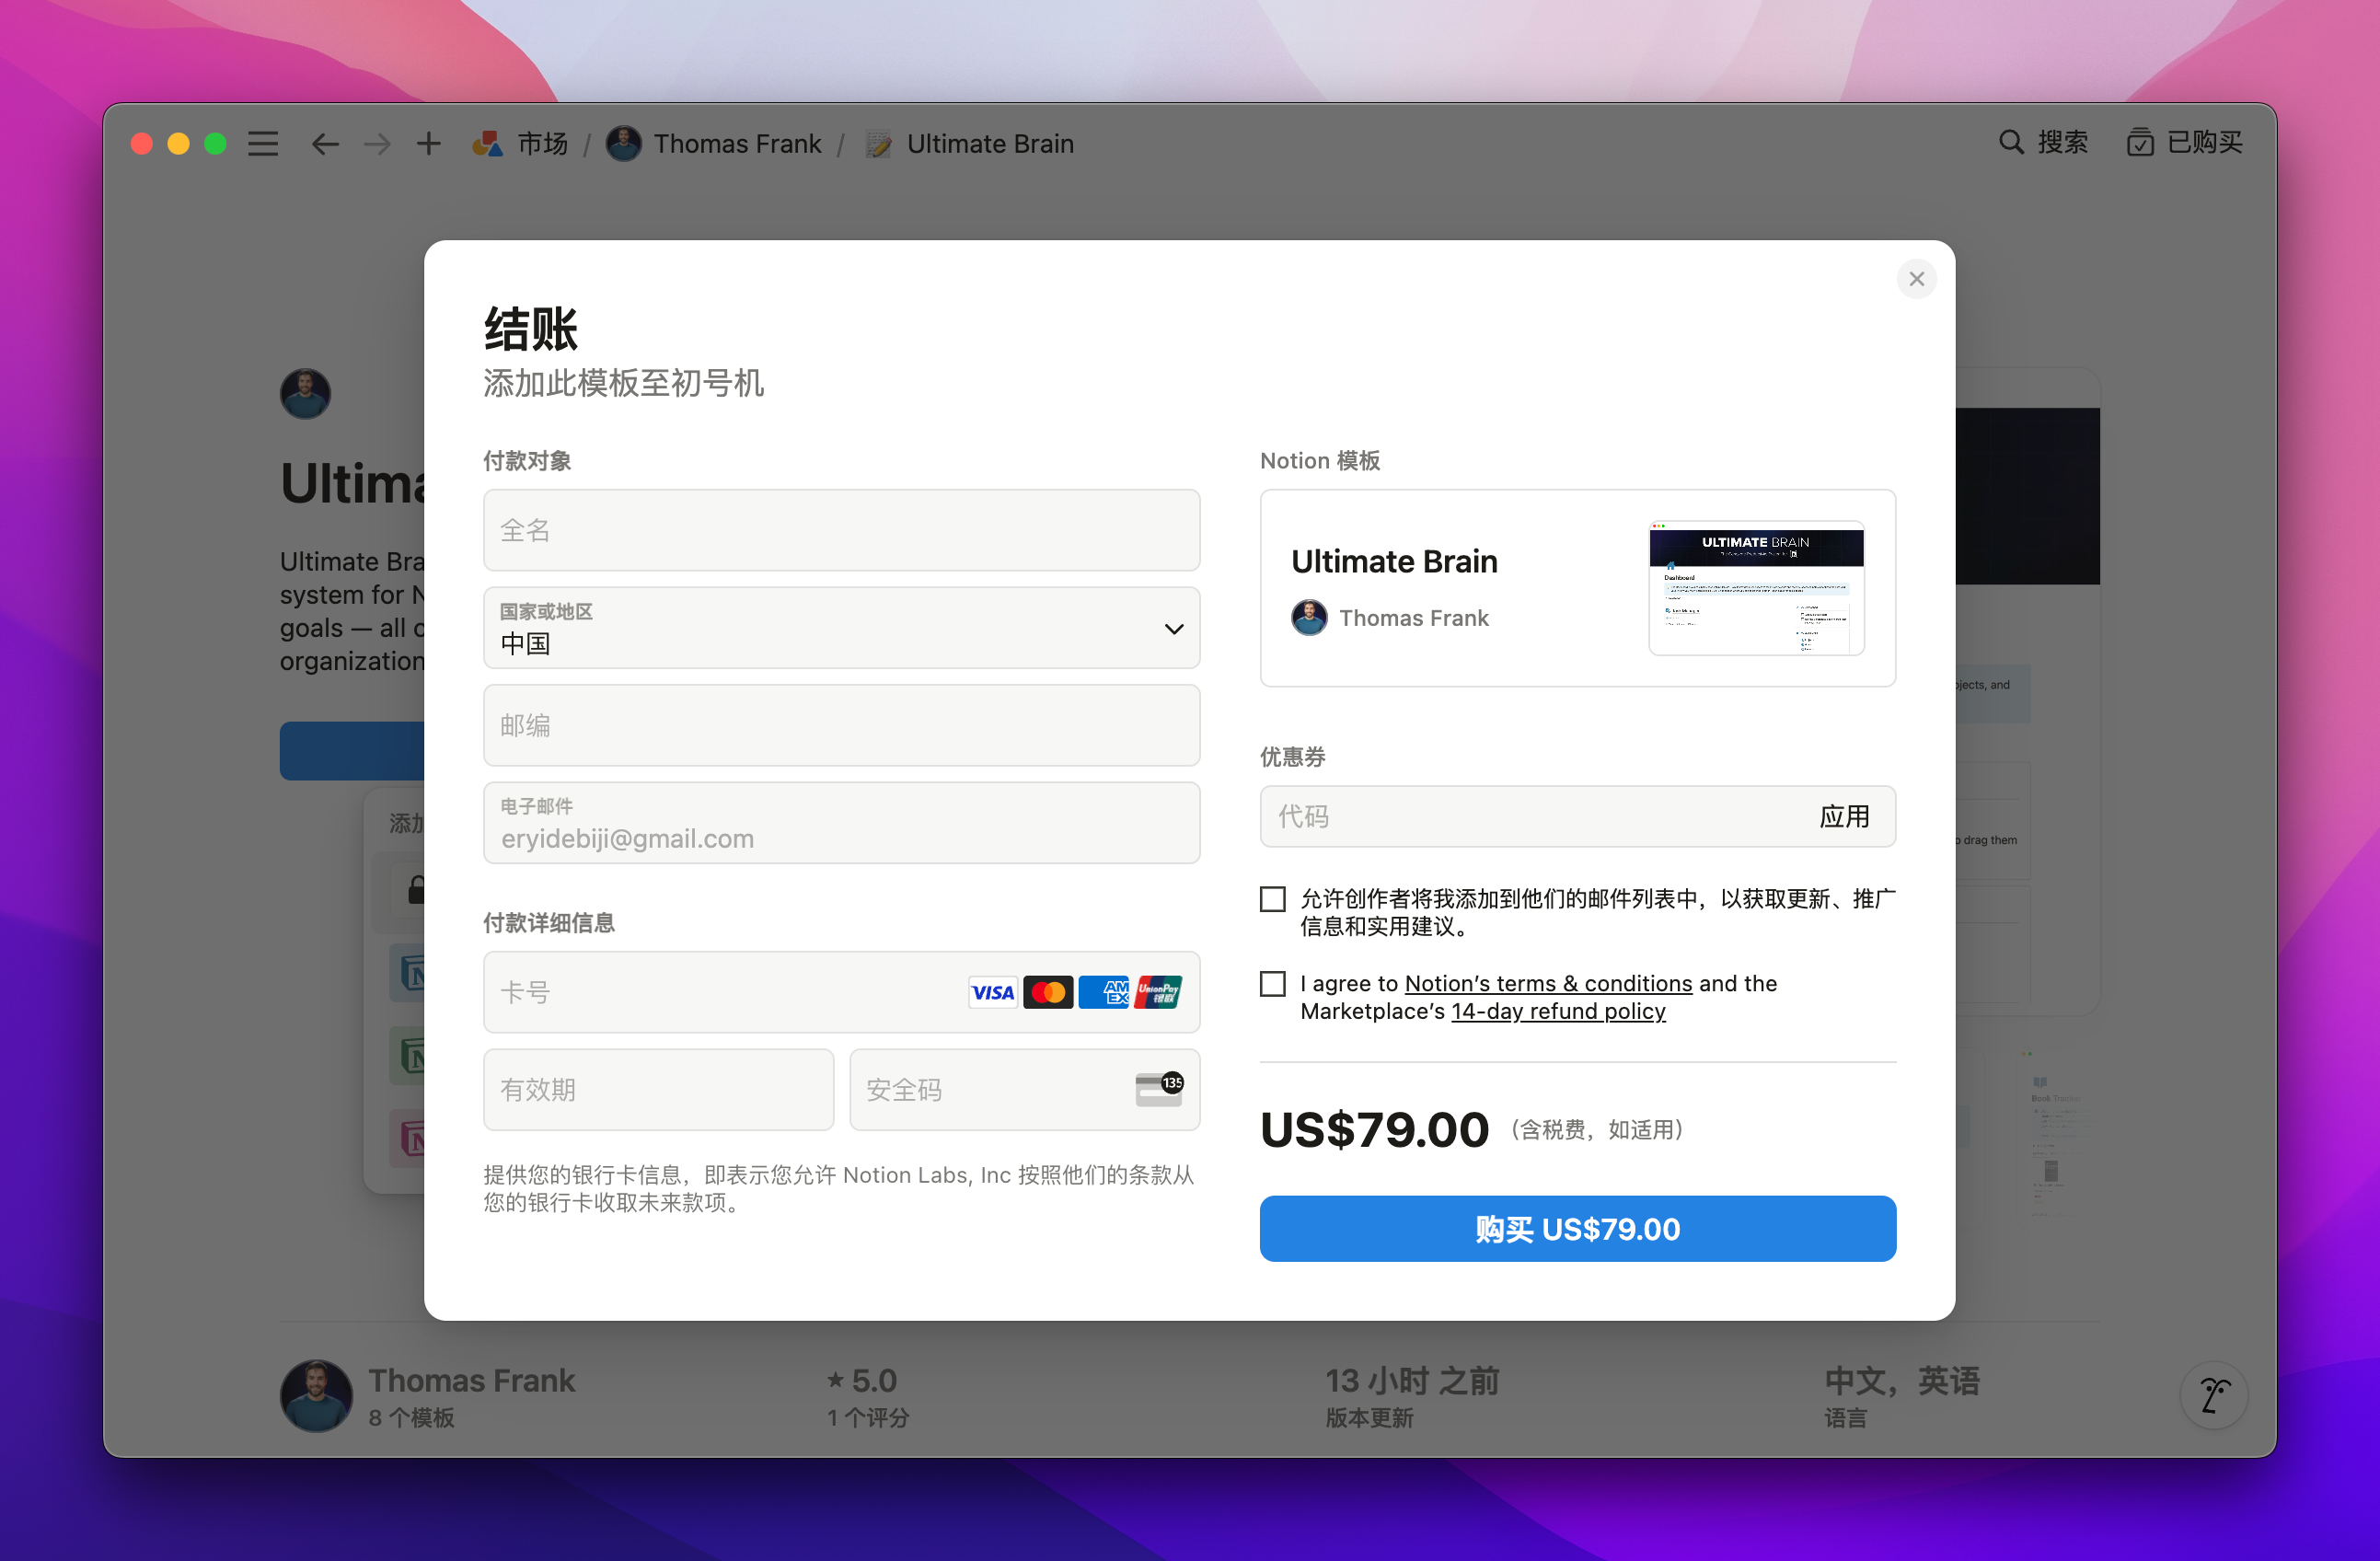The width and height of the screenshot is (2380, 1561).
Task: Open the 已购买 purchased items
Action: tap(2185, 143)
